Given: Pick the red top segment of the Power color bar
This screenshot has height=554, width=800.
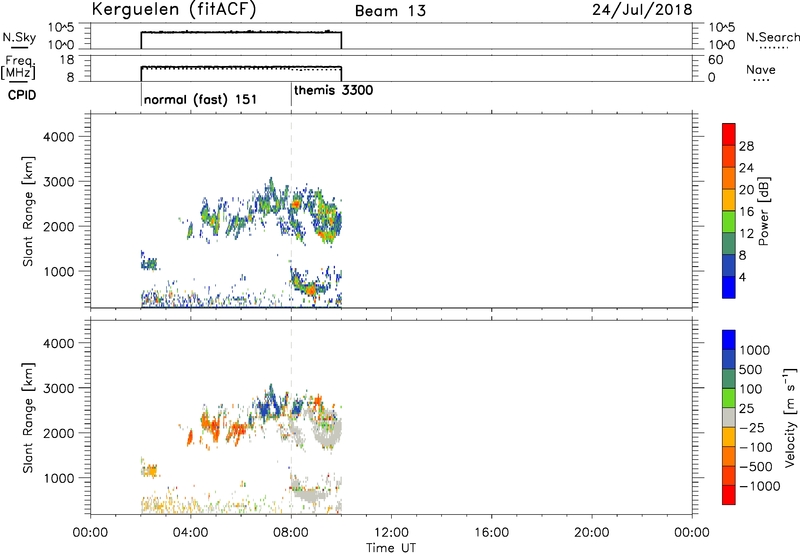Looking at the screenshot, I should point(729,135).
